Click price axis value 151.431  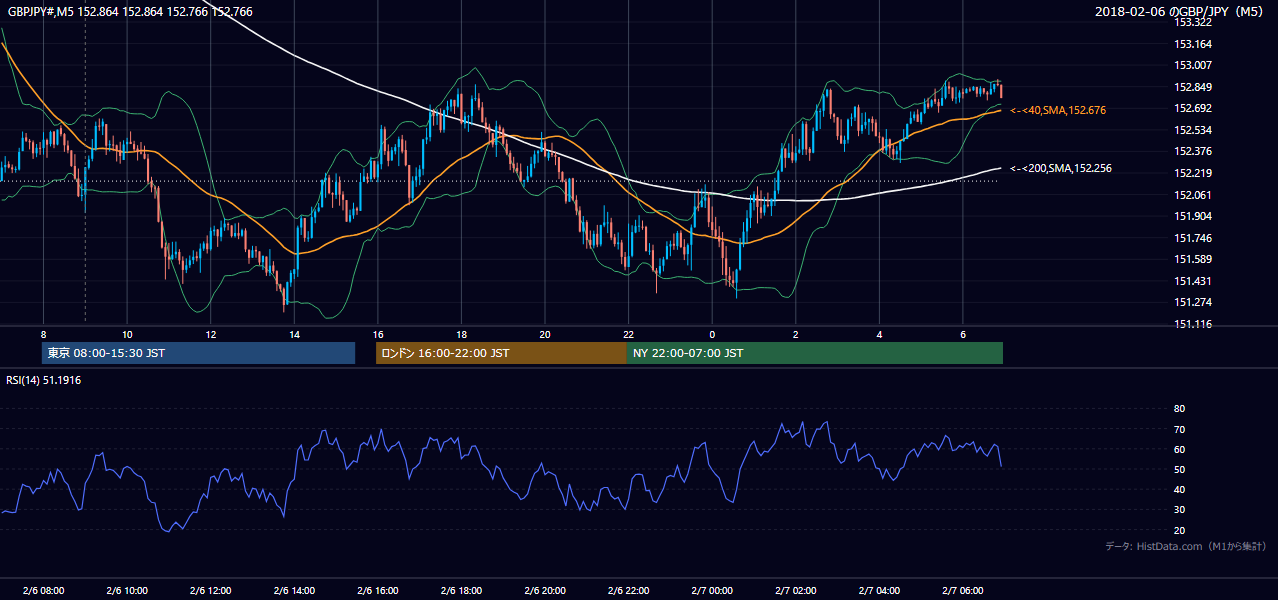coord(1192,281)
